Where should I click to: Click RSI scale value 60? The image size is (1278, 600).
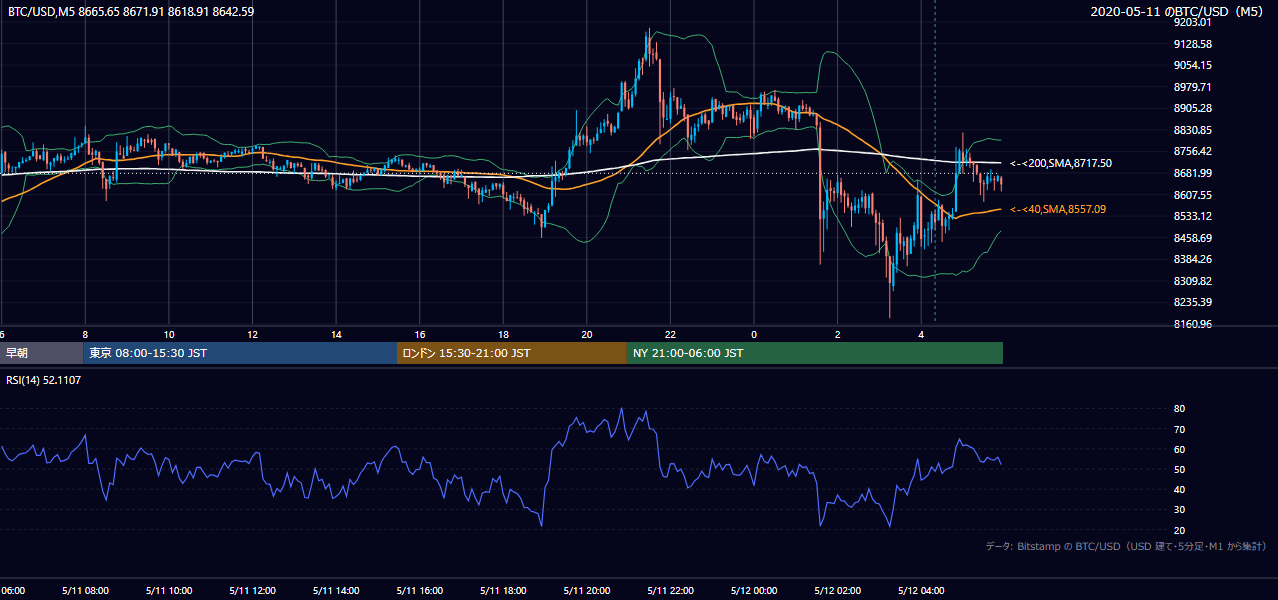[1179, 449]
